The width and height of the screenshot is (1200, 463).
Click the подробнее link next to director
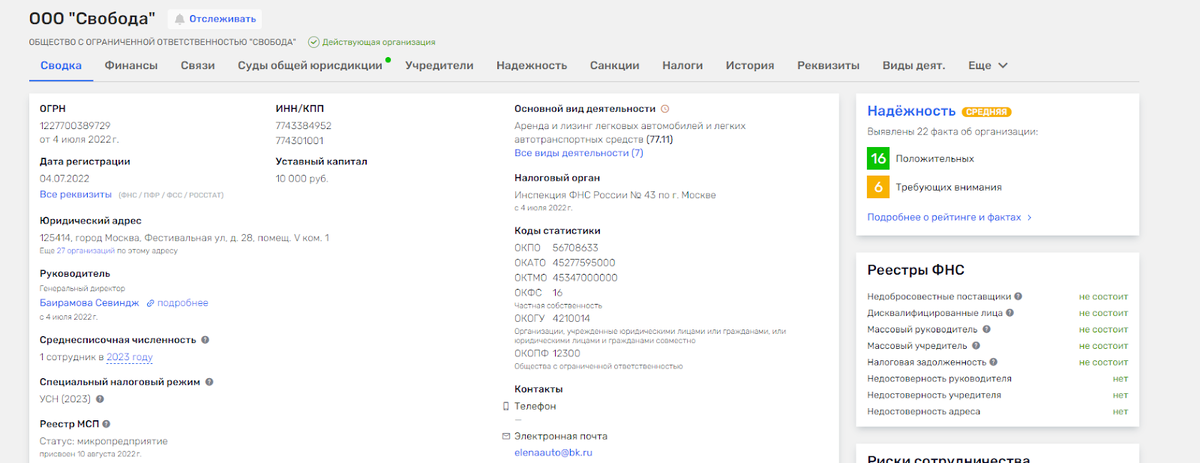pos(182,303)
